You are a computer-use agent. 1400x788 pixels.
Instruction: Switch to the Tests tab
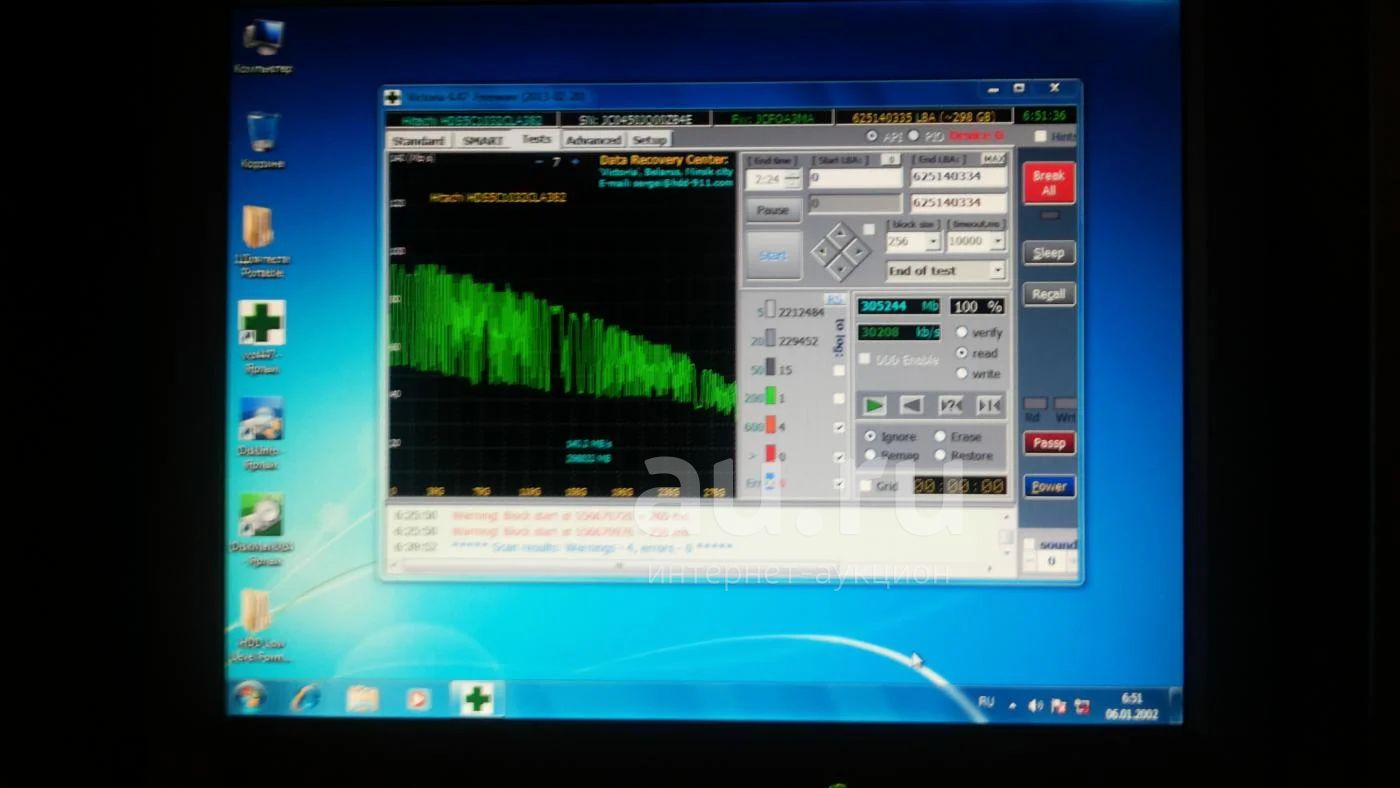[537, 140]
